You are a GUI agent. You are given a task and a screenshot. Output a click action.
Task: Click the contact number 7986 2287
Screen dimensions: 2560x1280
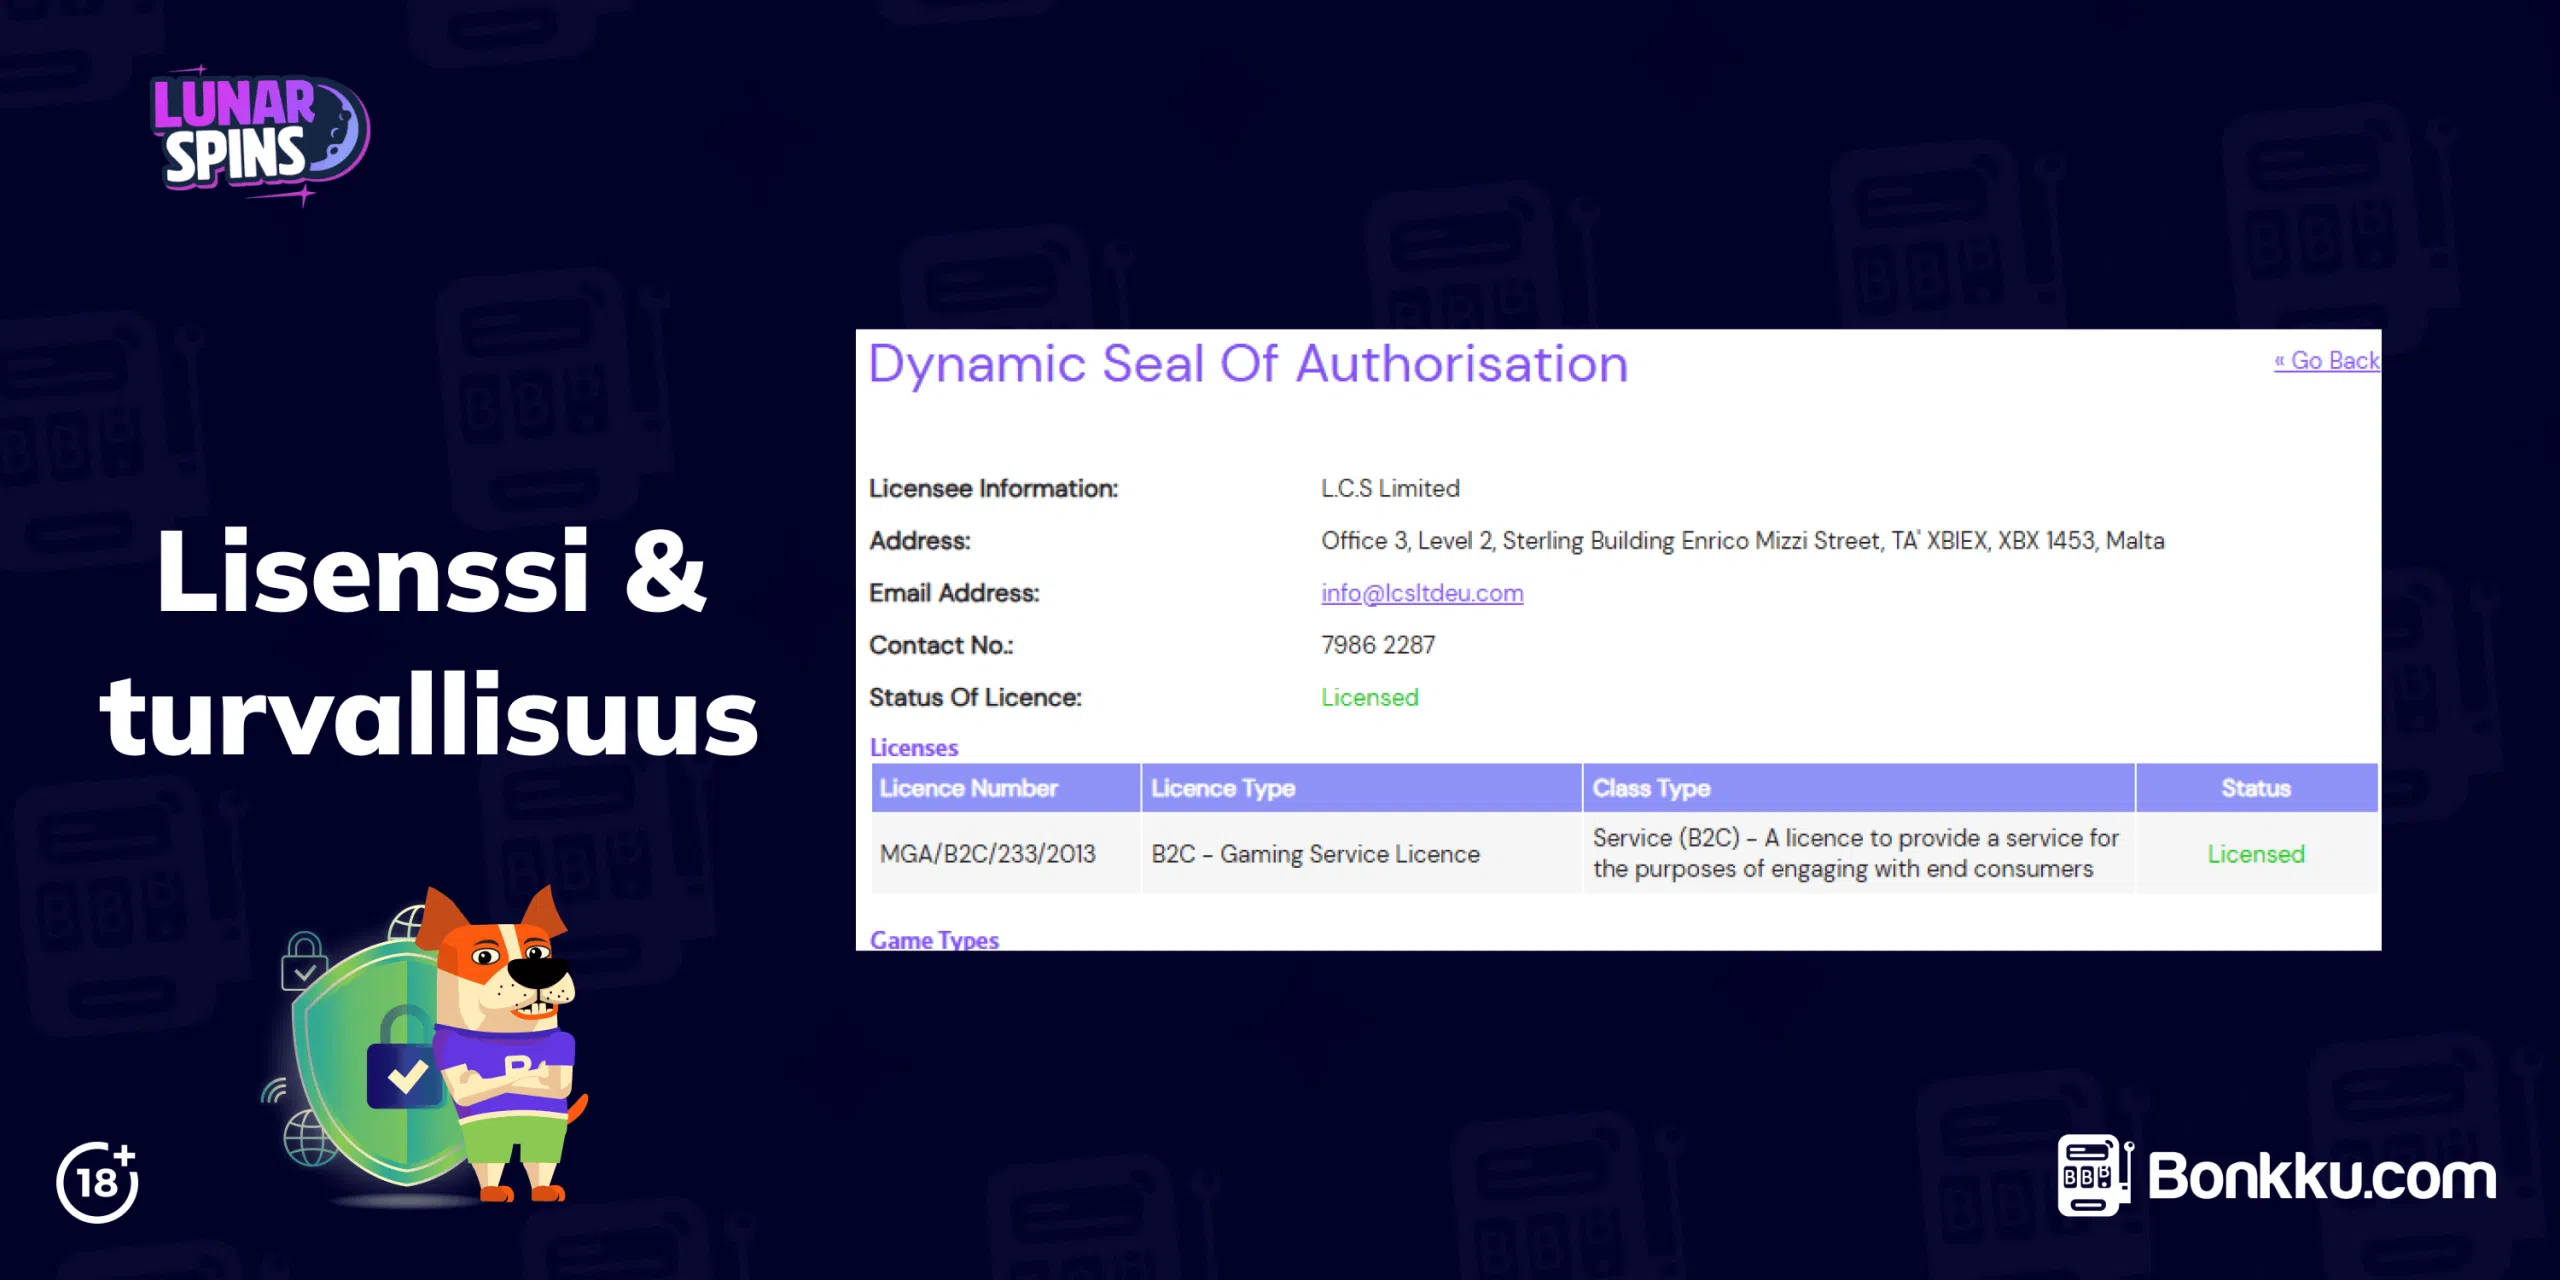(1378, 645)
